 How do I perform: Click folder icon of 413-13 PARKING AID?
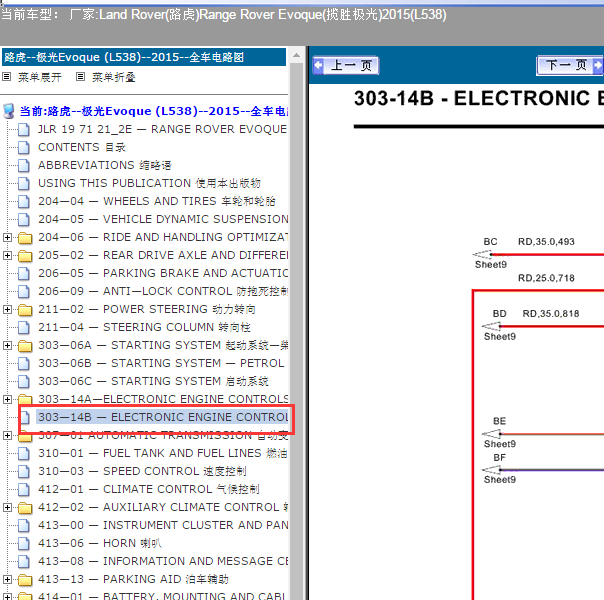coord(25,580)
